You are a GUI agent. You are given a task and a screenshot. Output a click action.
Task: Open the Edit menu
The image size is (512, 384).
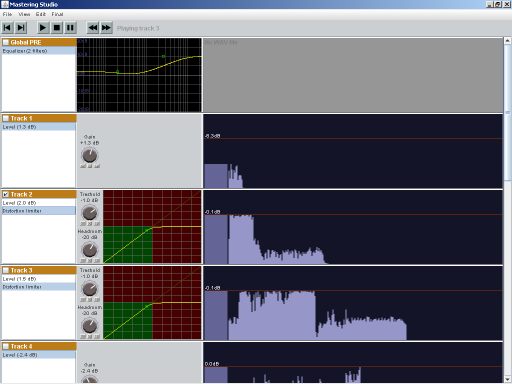coord(41,14)
